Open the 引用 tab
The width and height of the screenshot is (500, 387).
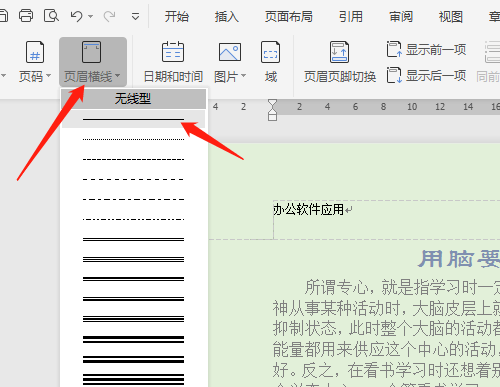351,16
